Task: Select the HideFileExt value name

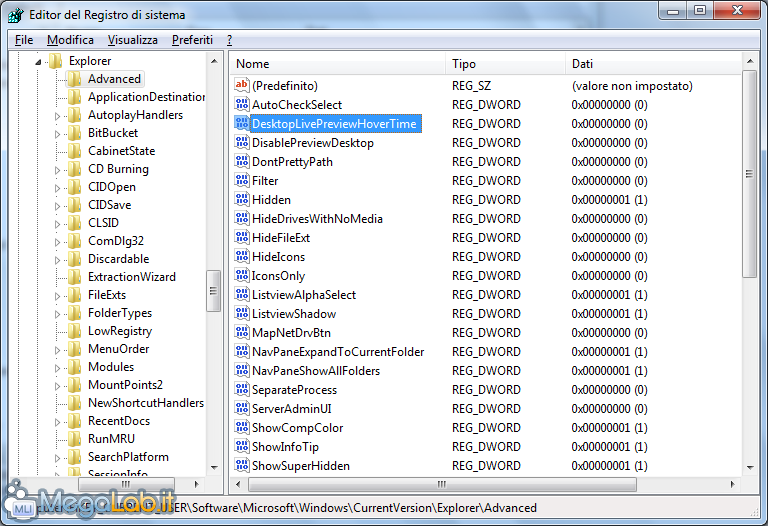Action: click(281, 238)
